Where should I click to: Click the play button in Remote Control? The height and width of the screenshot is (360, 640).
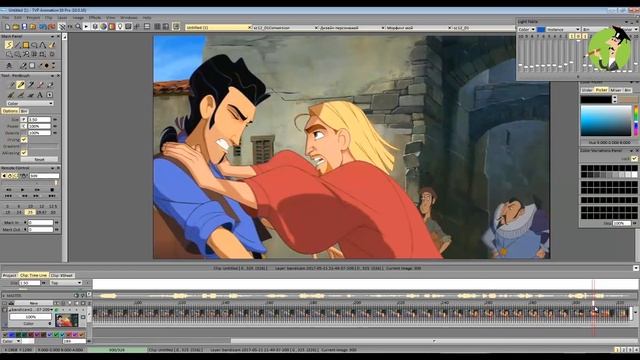point(22,190)
